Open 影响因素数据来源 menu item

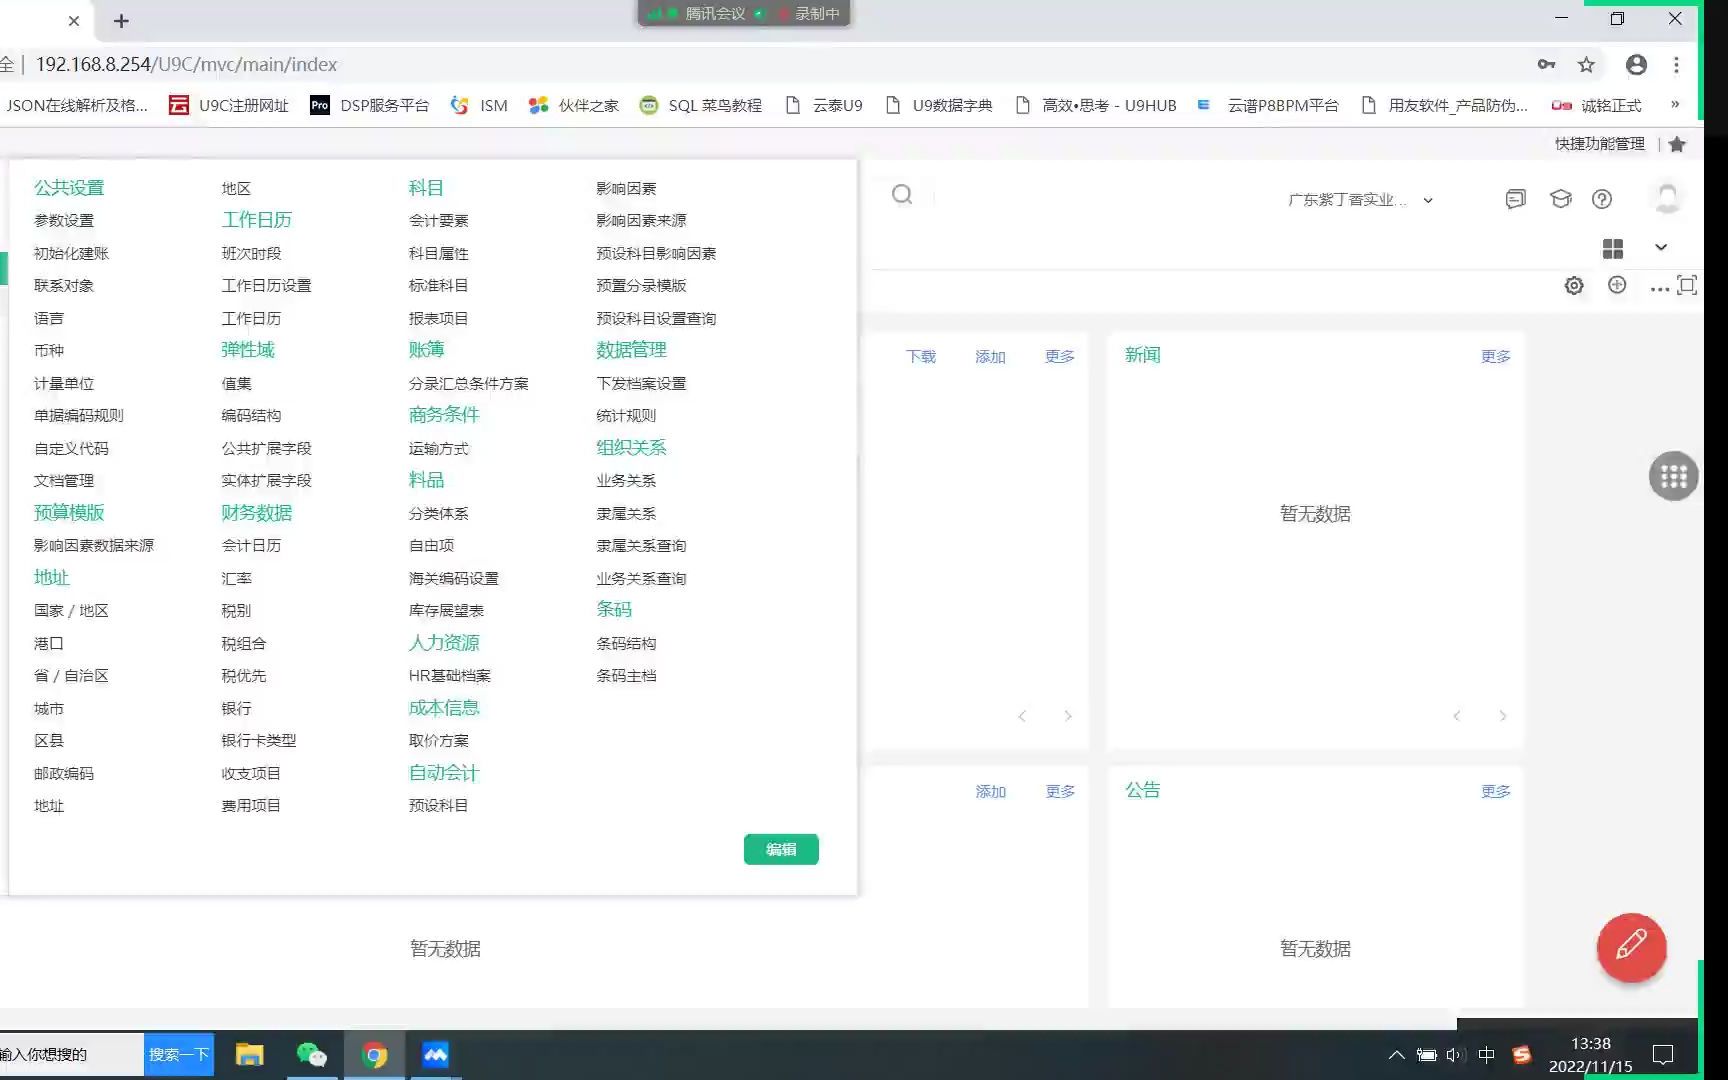point(94,546)
